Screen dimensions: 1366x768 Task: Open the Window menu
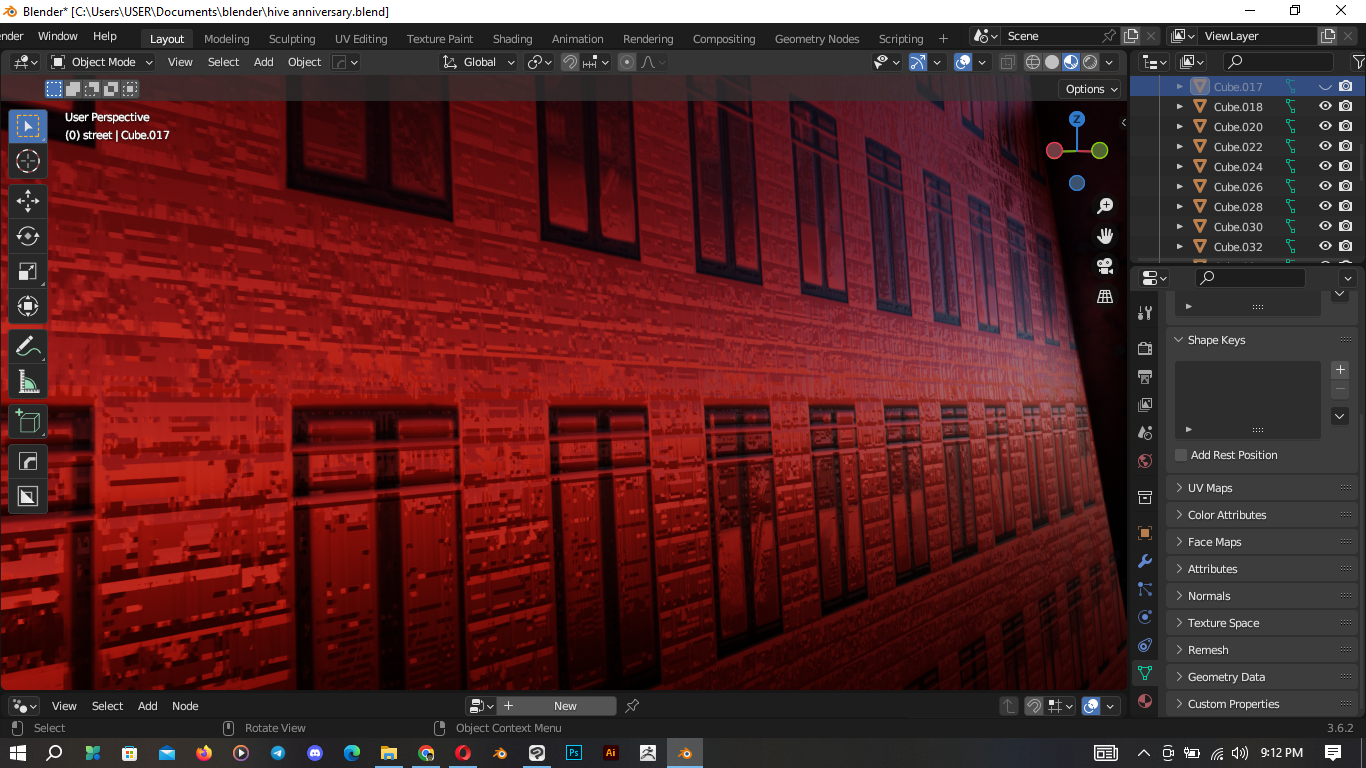click(x=57, y=36)
